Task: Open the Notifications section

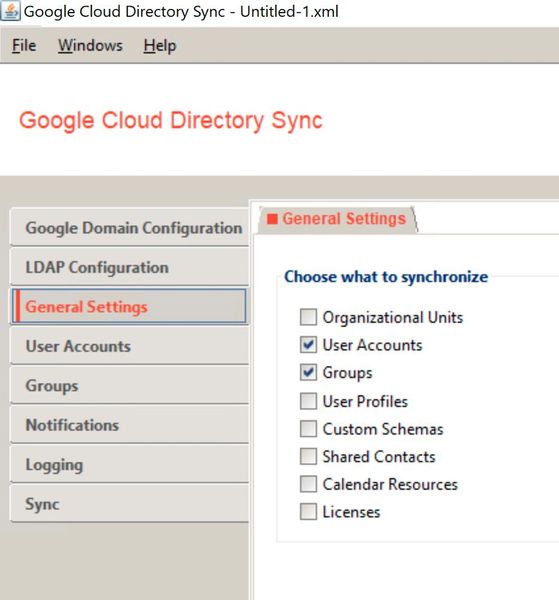Action: coord(130,425)
